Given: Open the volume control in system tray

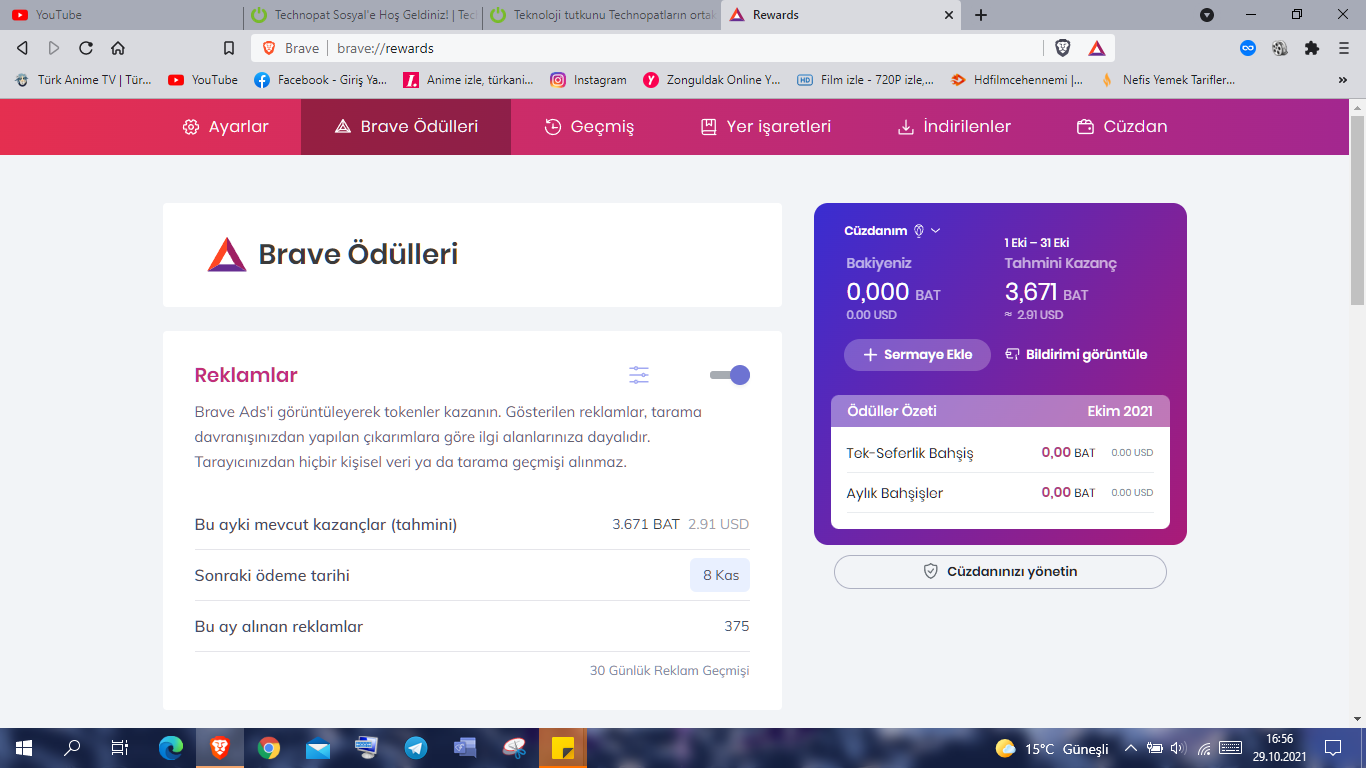Looking at the screenshot, I should coord(1178,748).
